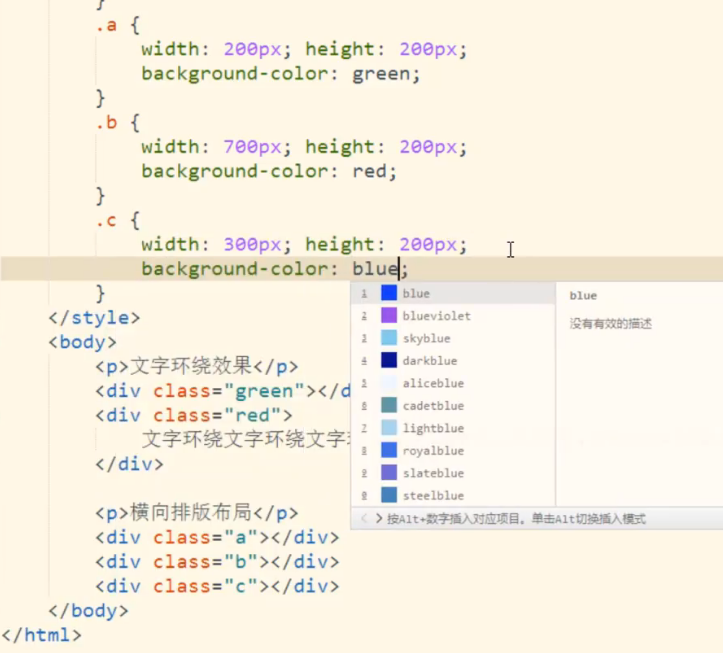Click the slateblue color swatch

click(389, 473)
